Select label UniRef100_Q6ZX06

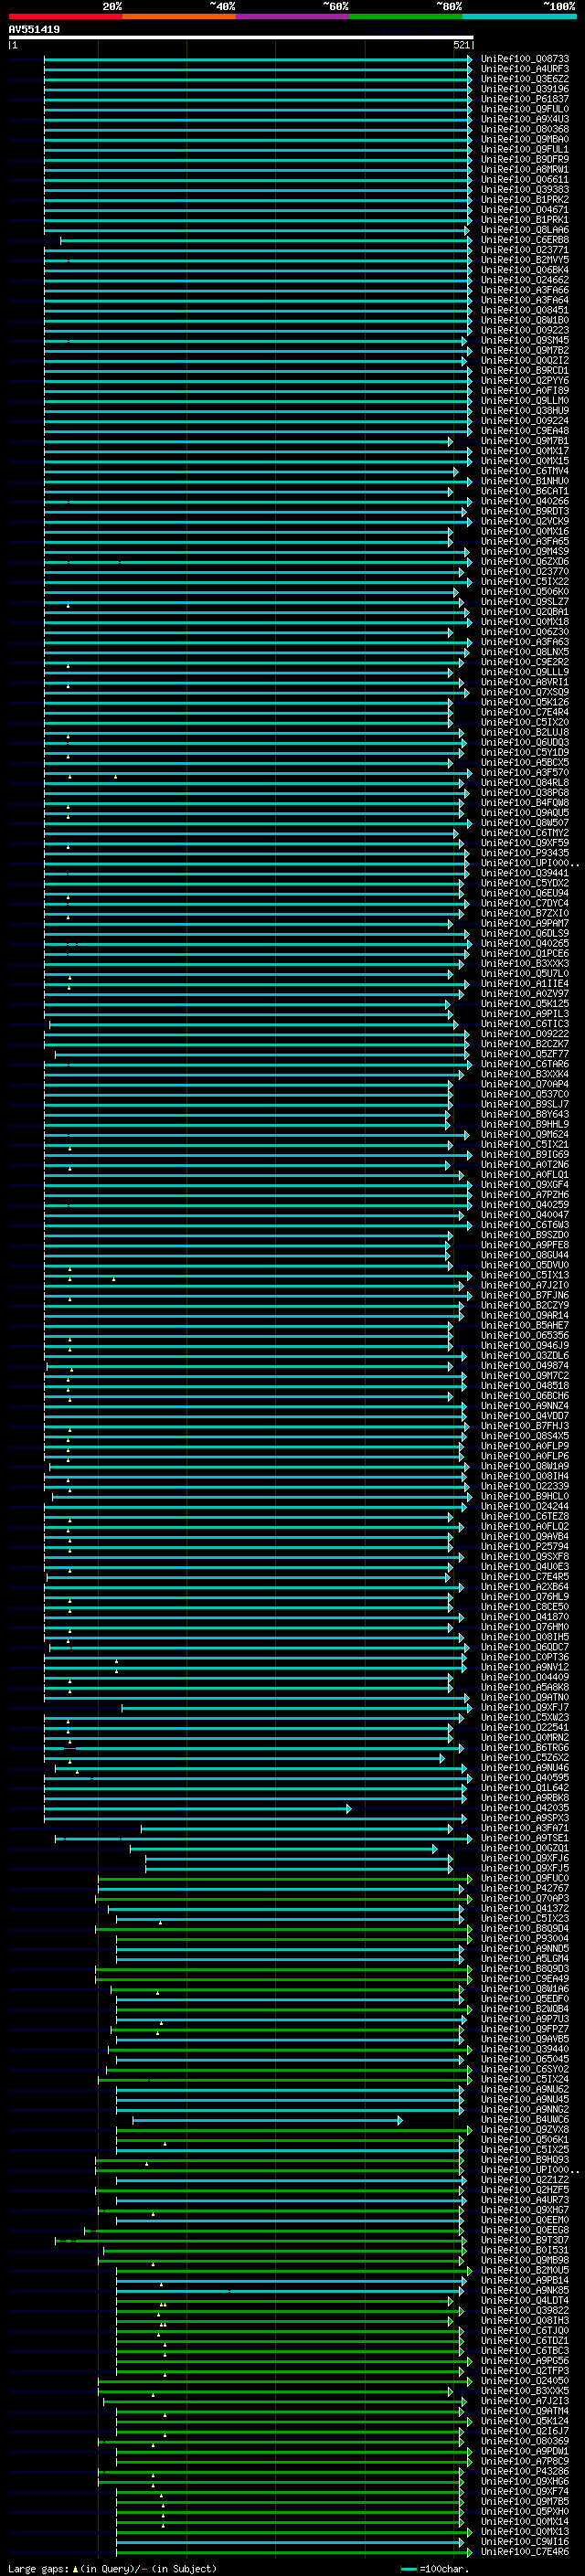pyautogui.click(x=525, y=562)
